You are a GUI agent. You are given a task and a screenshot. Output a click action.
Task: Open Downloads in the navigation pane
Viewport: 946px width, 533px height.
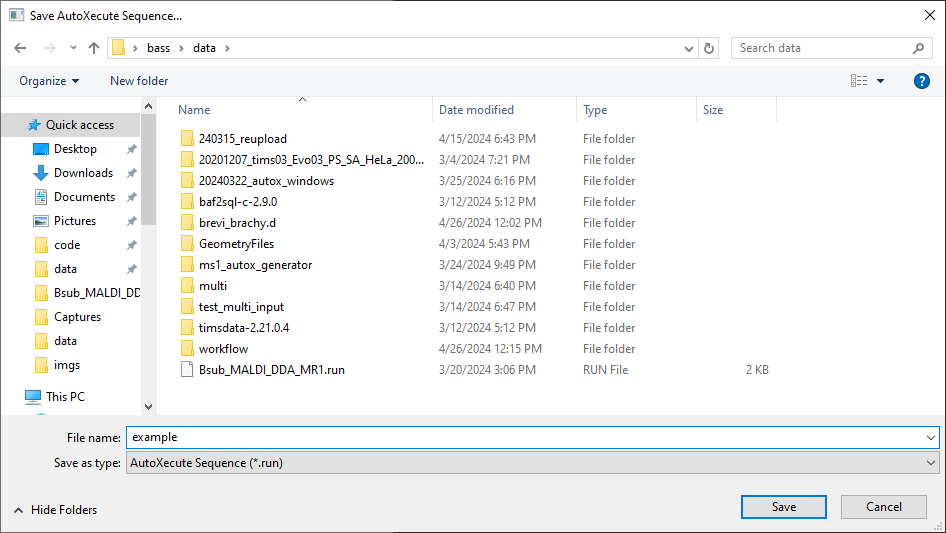[x=83, y=173]
